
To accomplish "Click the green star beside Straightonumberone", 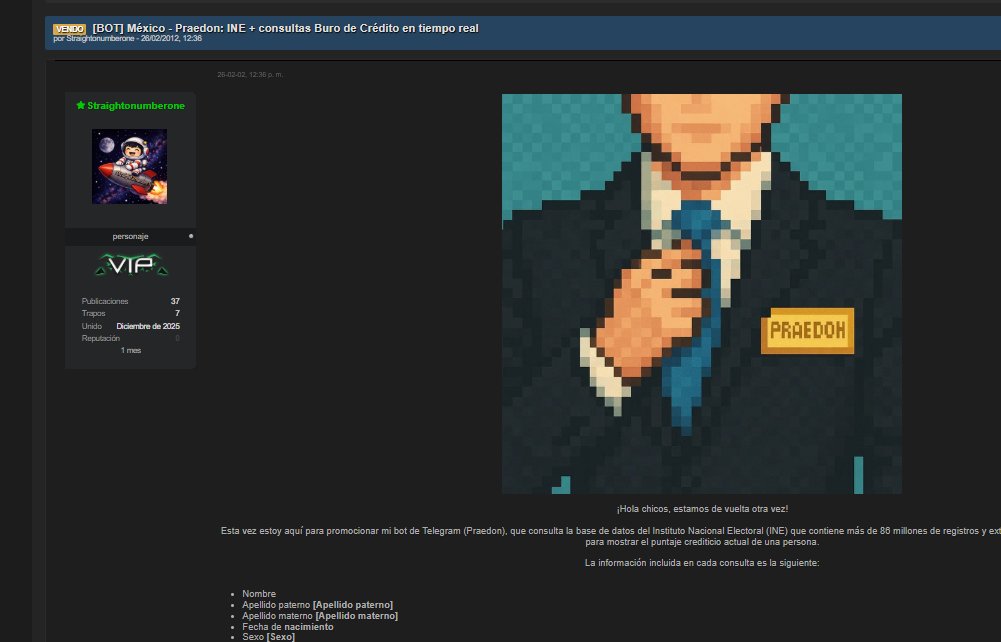I will point(80,105).
